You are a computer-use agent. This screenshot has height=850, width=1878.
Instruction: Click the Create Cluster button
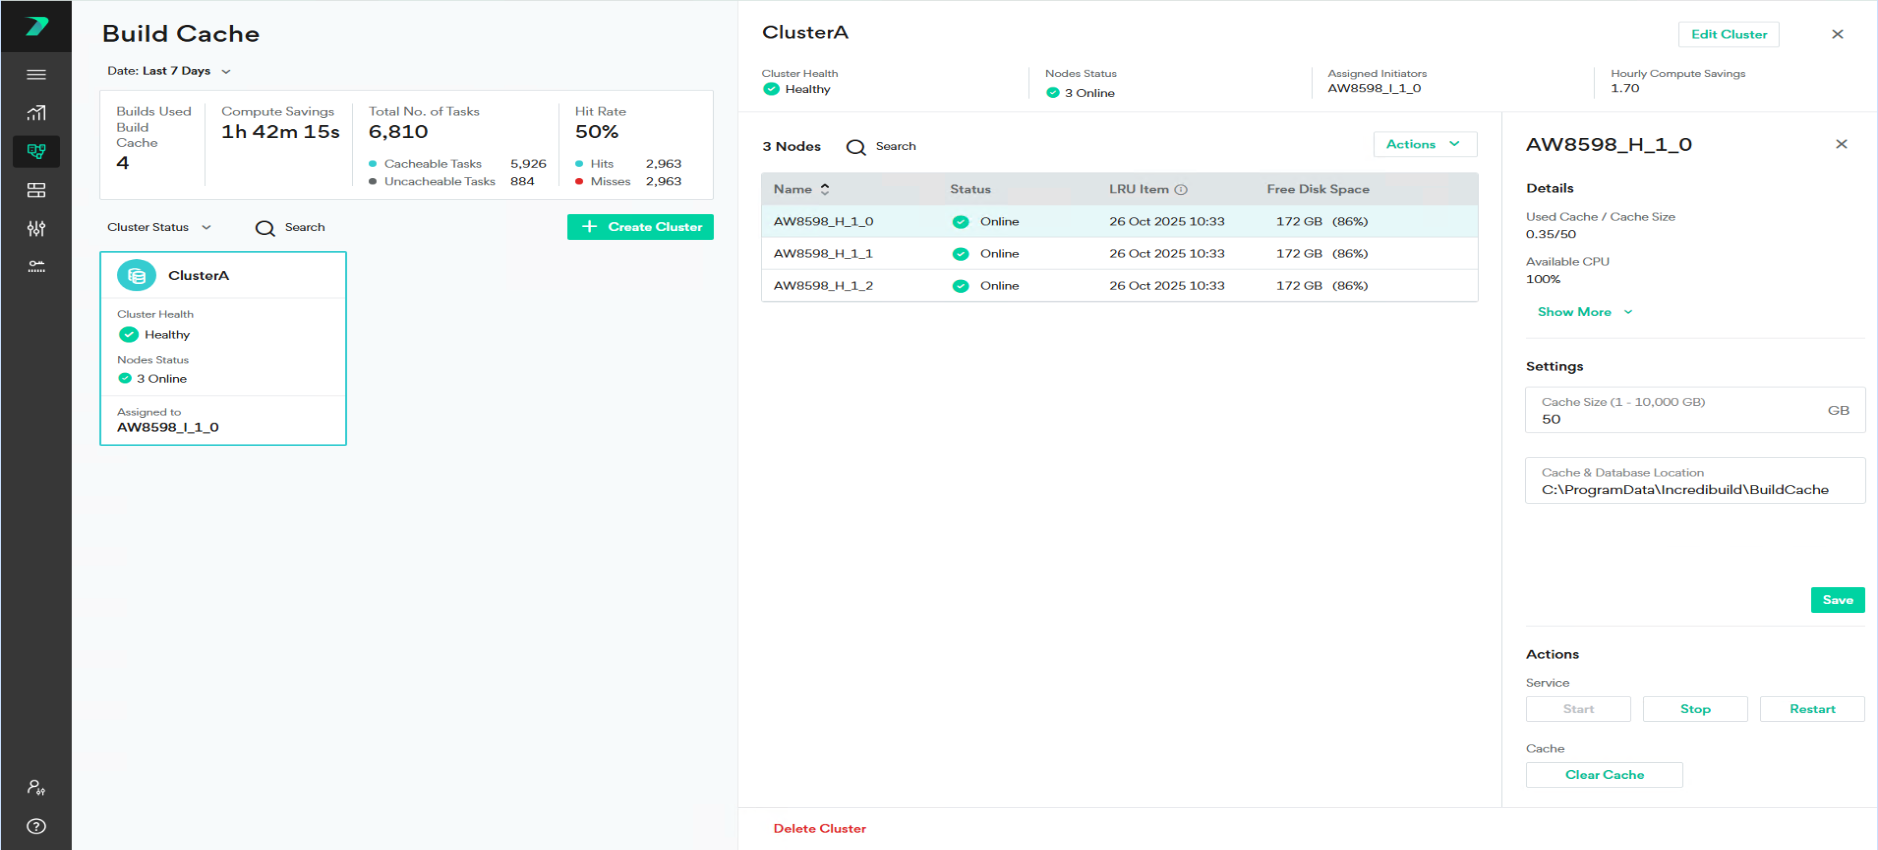tap(640, 227)
